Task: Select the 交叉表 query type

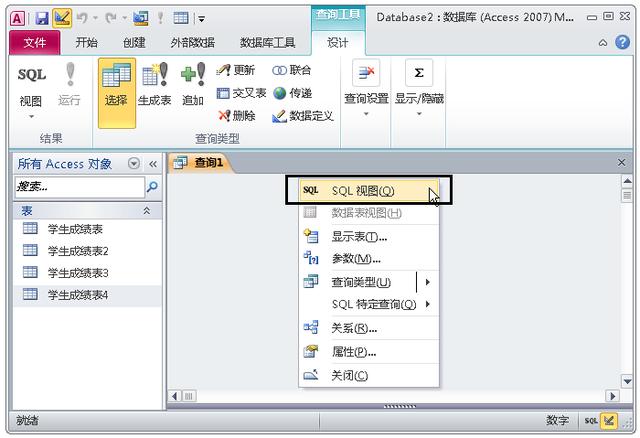Action: coord(241,93)
